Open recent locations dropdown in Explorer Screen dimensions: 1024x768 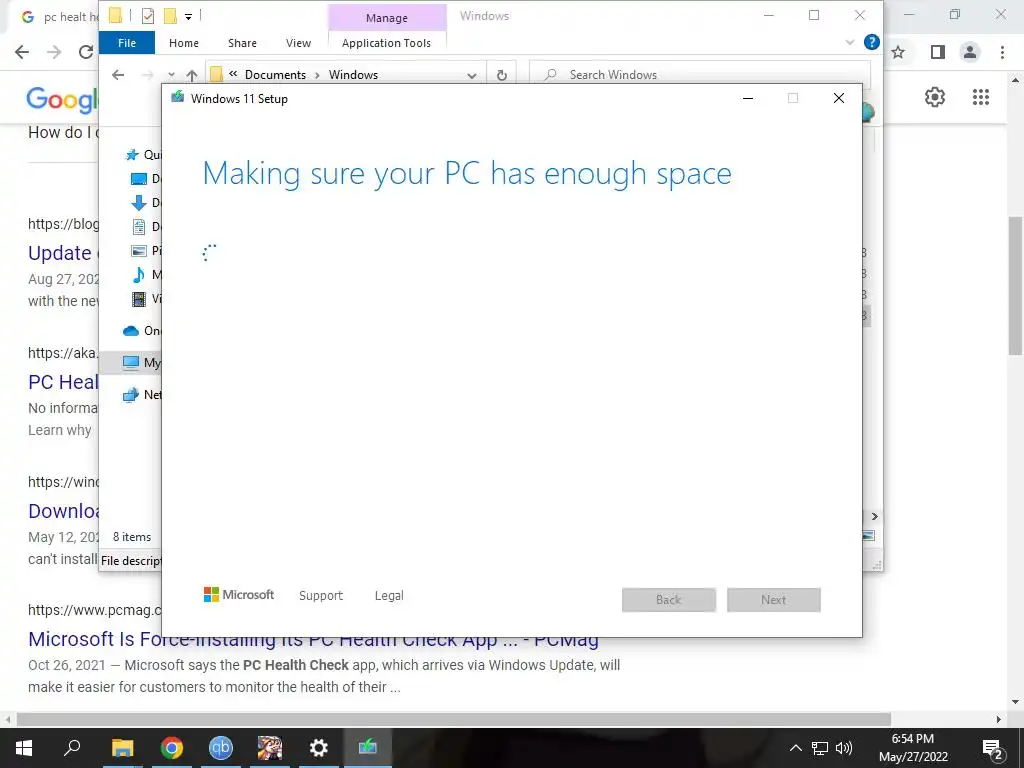(171, 75)
